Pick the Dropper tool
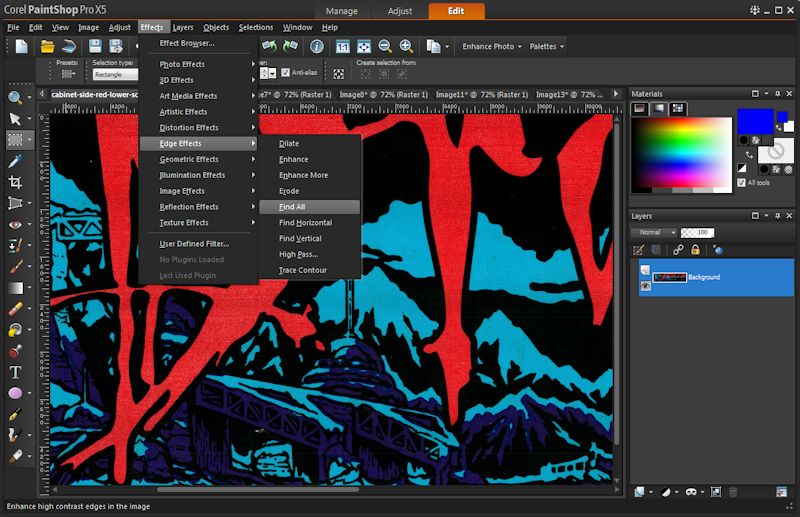 15,161
